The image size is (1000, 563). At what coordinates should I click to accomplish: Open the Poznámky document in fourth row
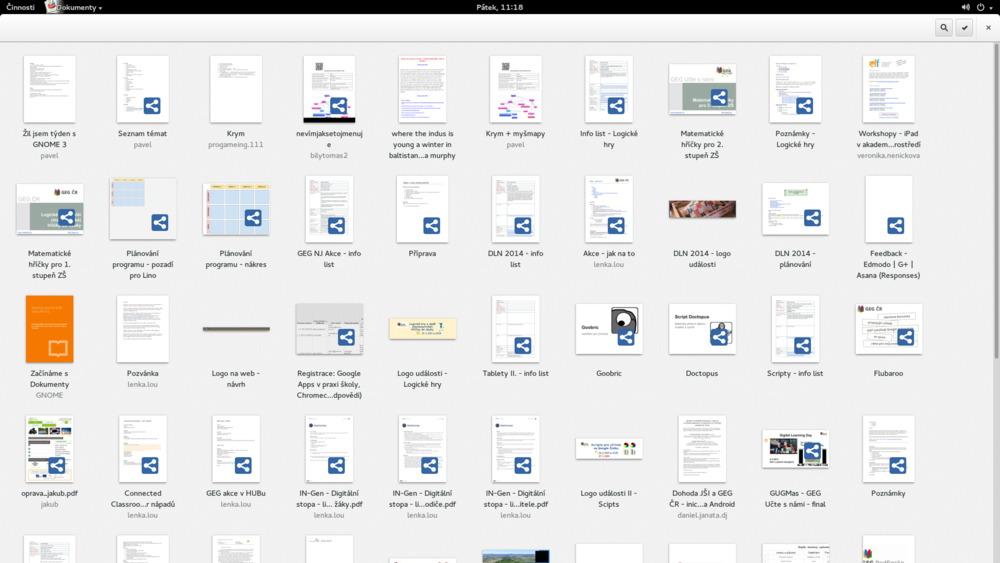click(x=888, y=449)
